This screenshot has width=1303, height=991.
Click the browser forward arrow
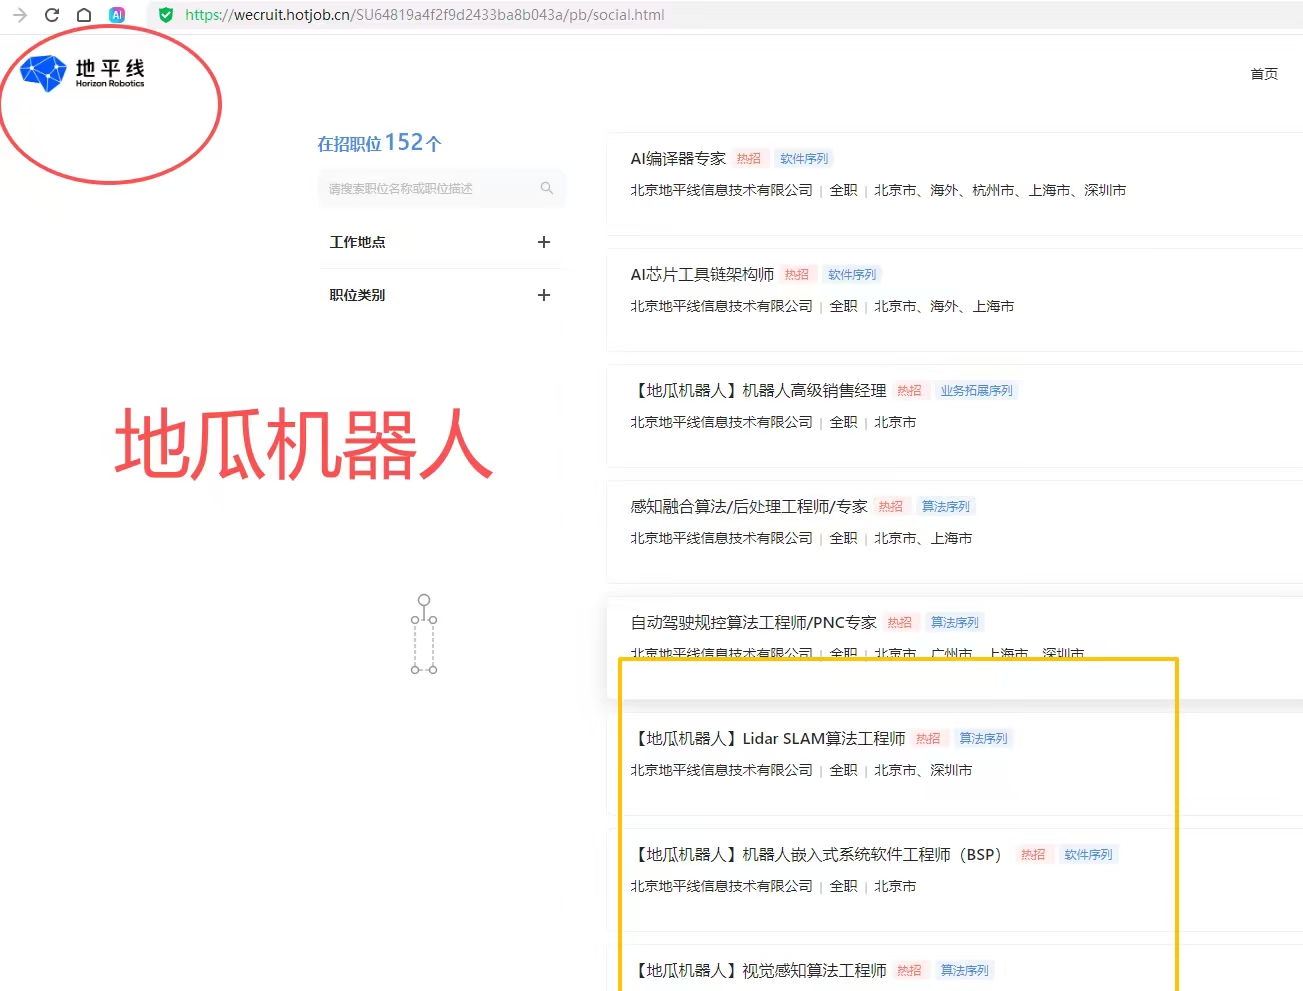pyautogui.click(x=20, y=15)
